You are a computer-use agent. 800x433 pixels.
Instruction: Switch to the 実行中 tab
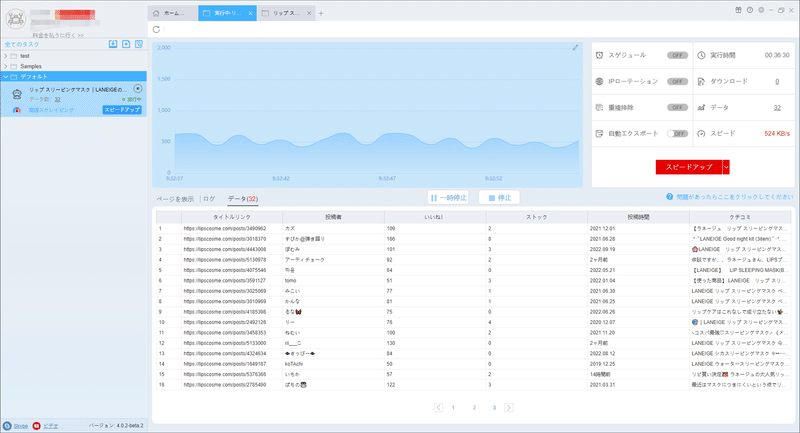tap(227, 13)
